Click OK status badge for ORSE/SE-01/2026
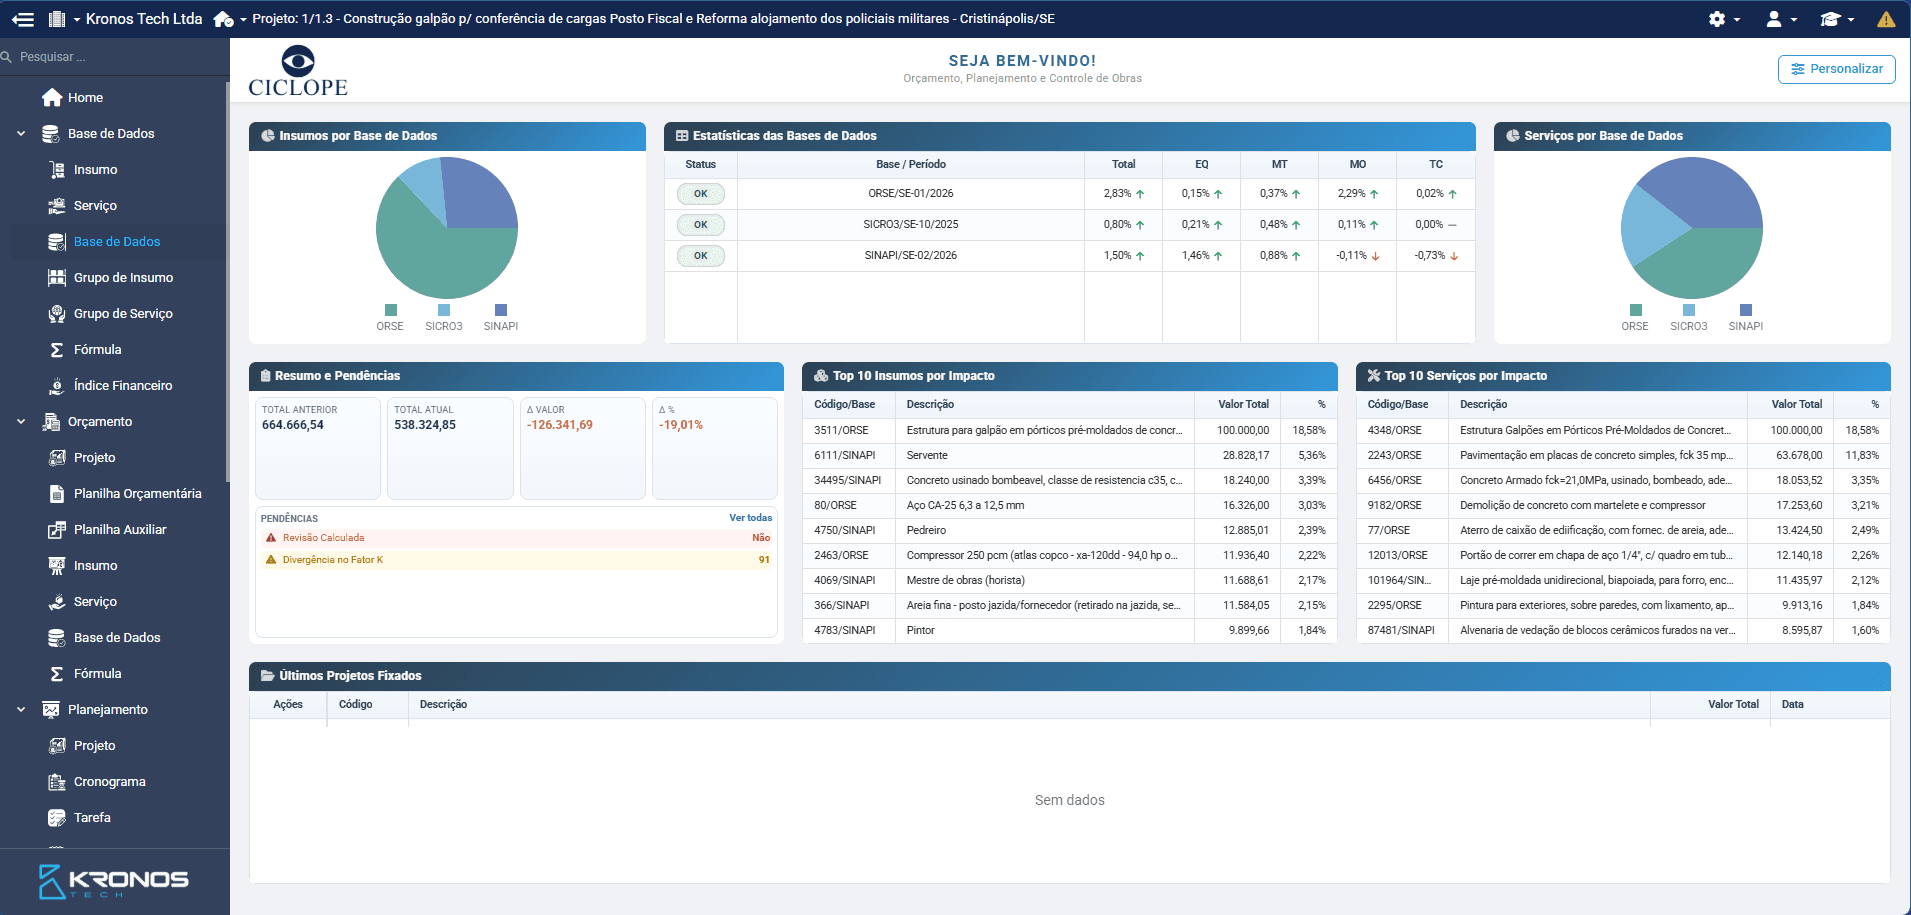 (x=701, y=194)
